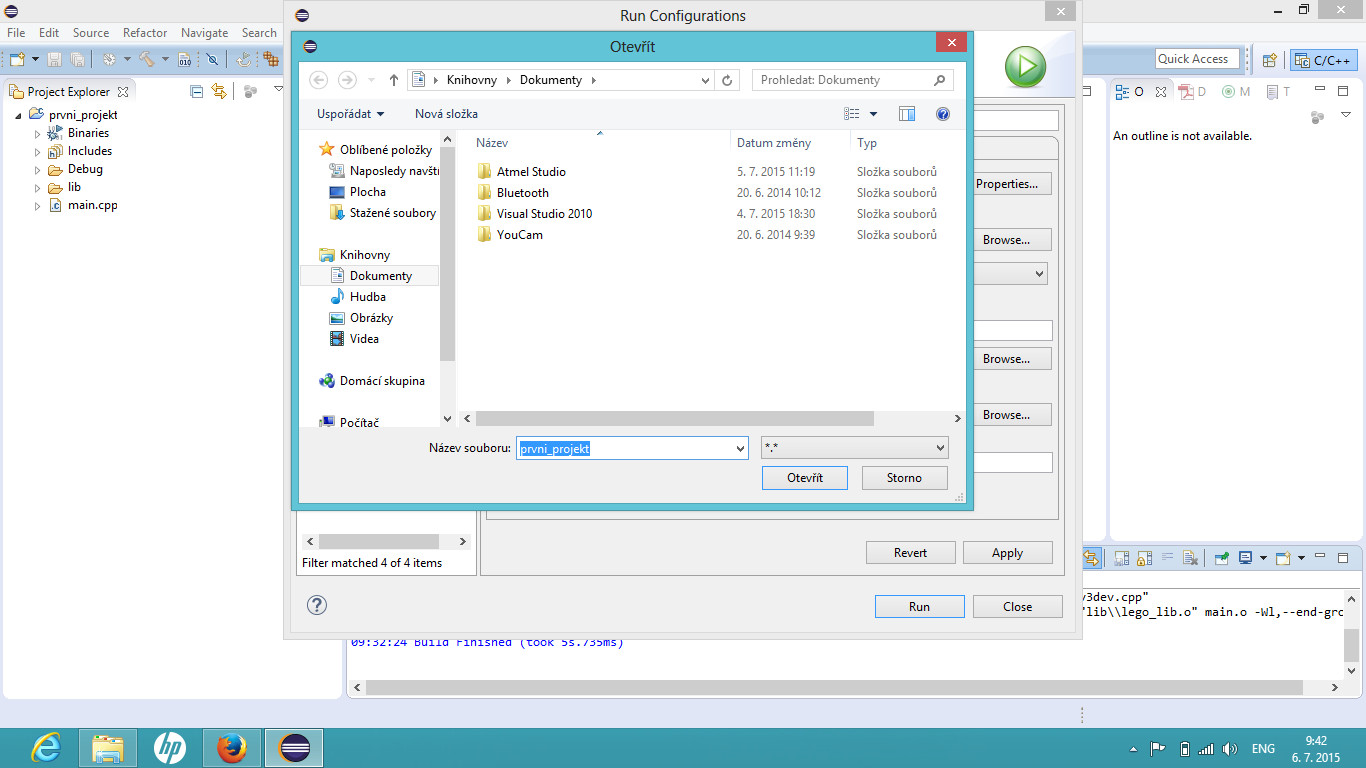Click the Up folder arrow in file dialog
1366x768 pixels.
pyautogui.click(x=394, y=80)
